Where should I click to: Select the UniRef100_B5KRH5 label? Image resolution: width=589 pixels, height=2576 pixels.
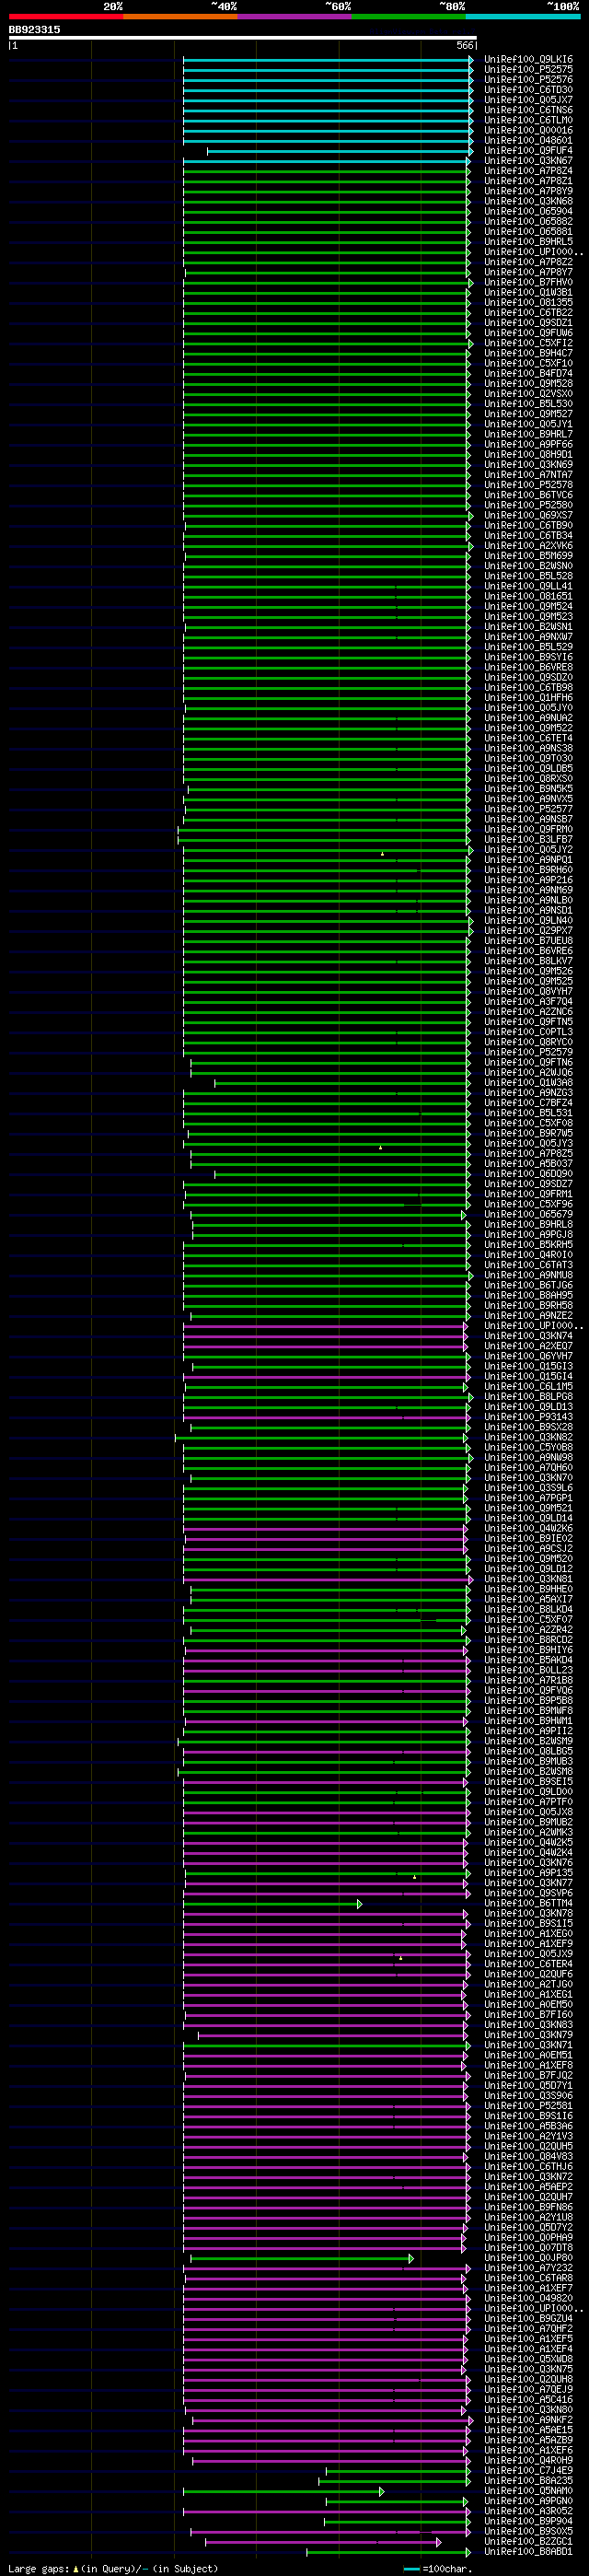point(529,1245)
